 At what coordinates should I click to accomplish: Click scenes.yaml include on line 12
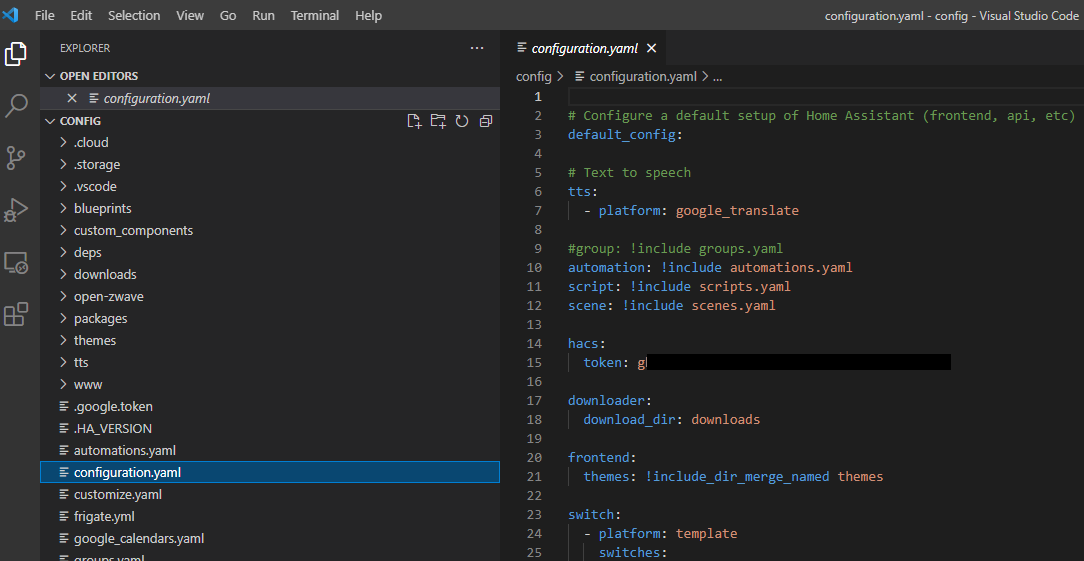click(x=733, y=305)
